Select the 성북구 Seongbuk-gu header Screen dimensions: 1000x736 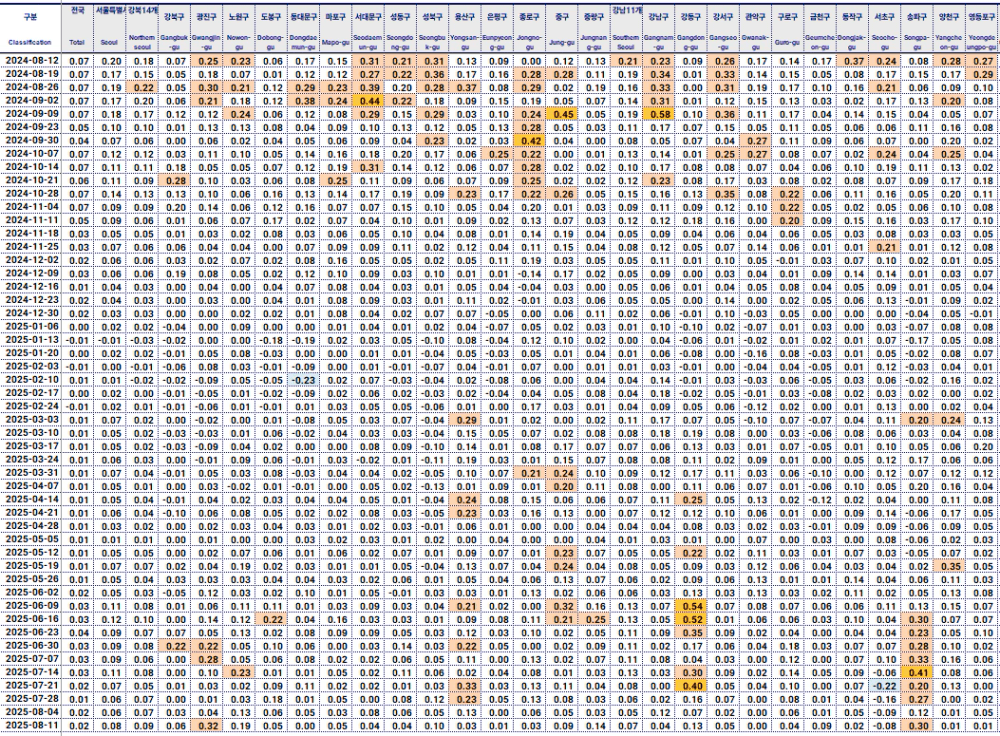[433, 28]
